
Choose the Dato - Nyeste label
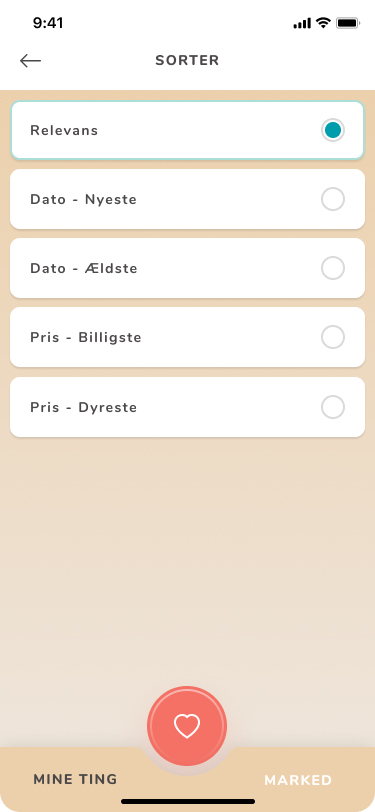[83, 199]
